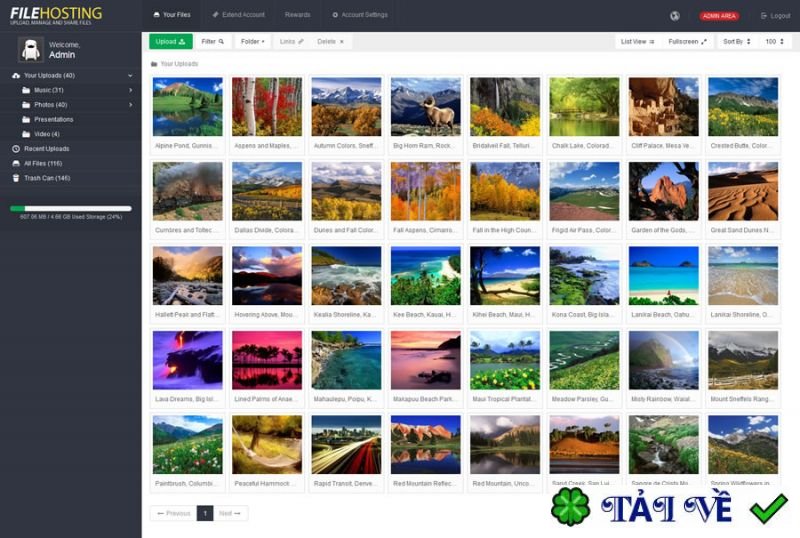Change the 100 items-per-page dropdown
This screenshot has height=538, width=800.
[x=774, y=42]
